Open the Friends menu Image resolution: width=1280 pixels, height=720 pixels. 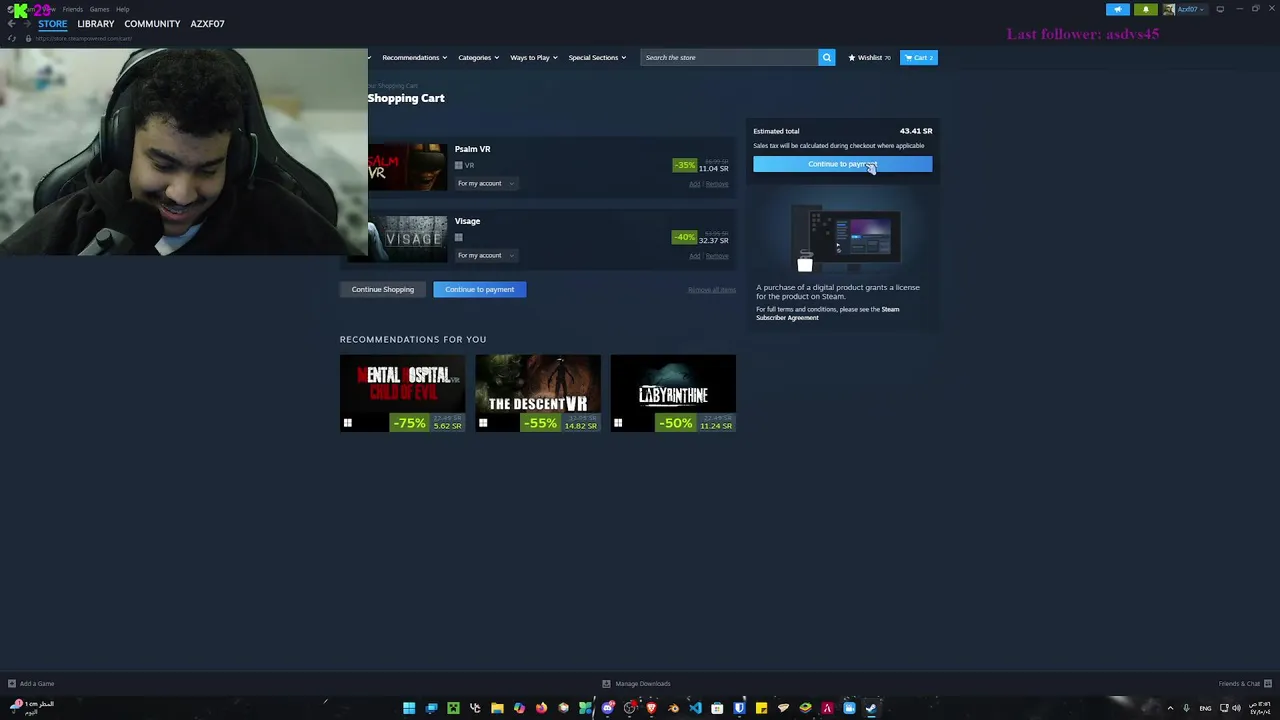coord(73,9)
